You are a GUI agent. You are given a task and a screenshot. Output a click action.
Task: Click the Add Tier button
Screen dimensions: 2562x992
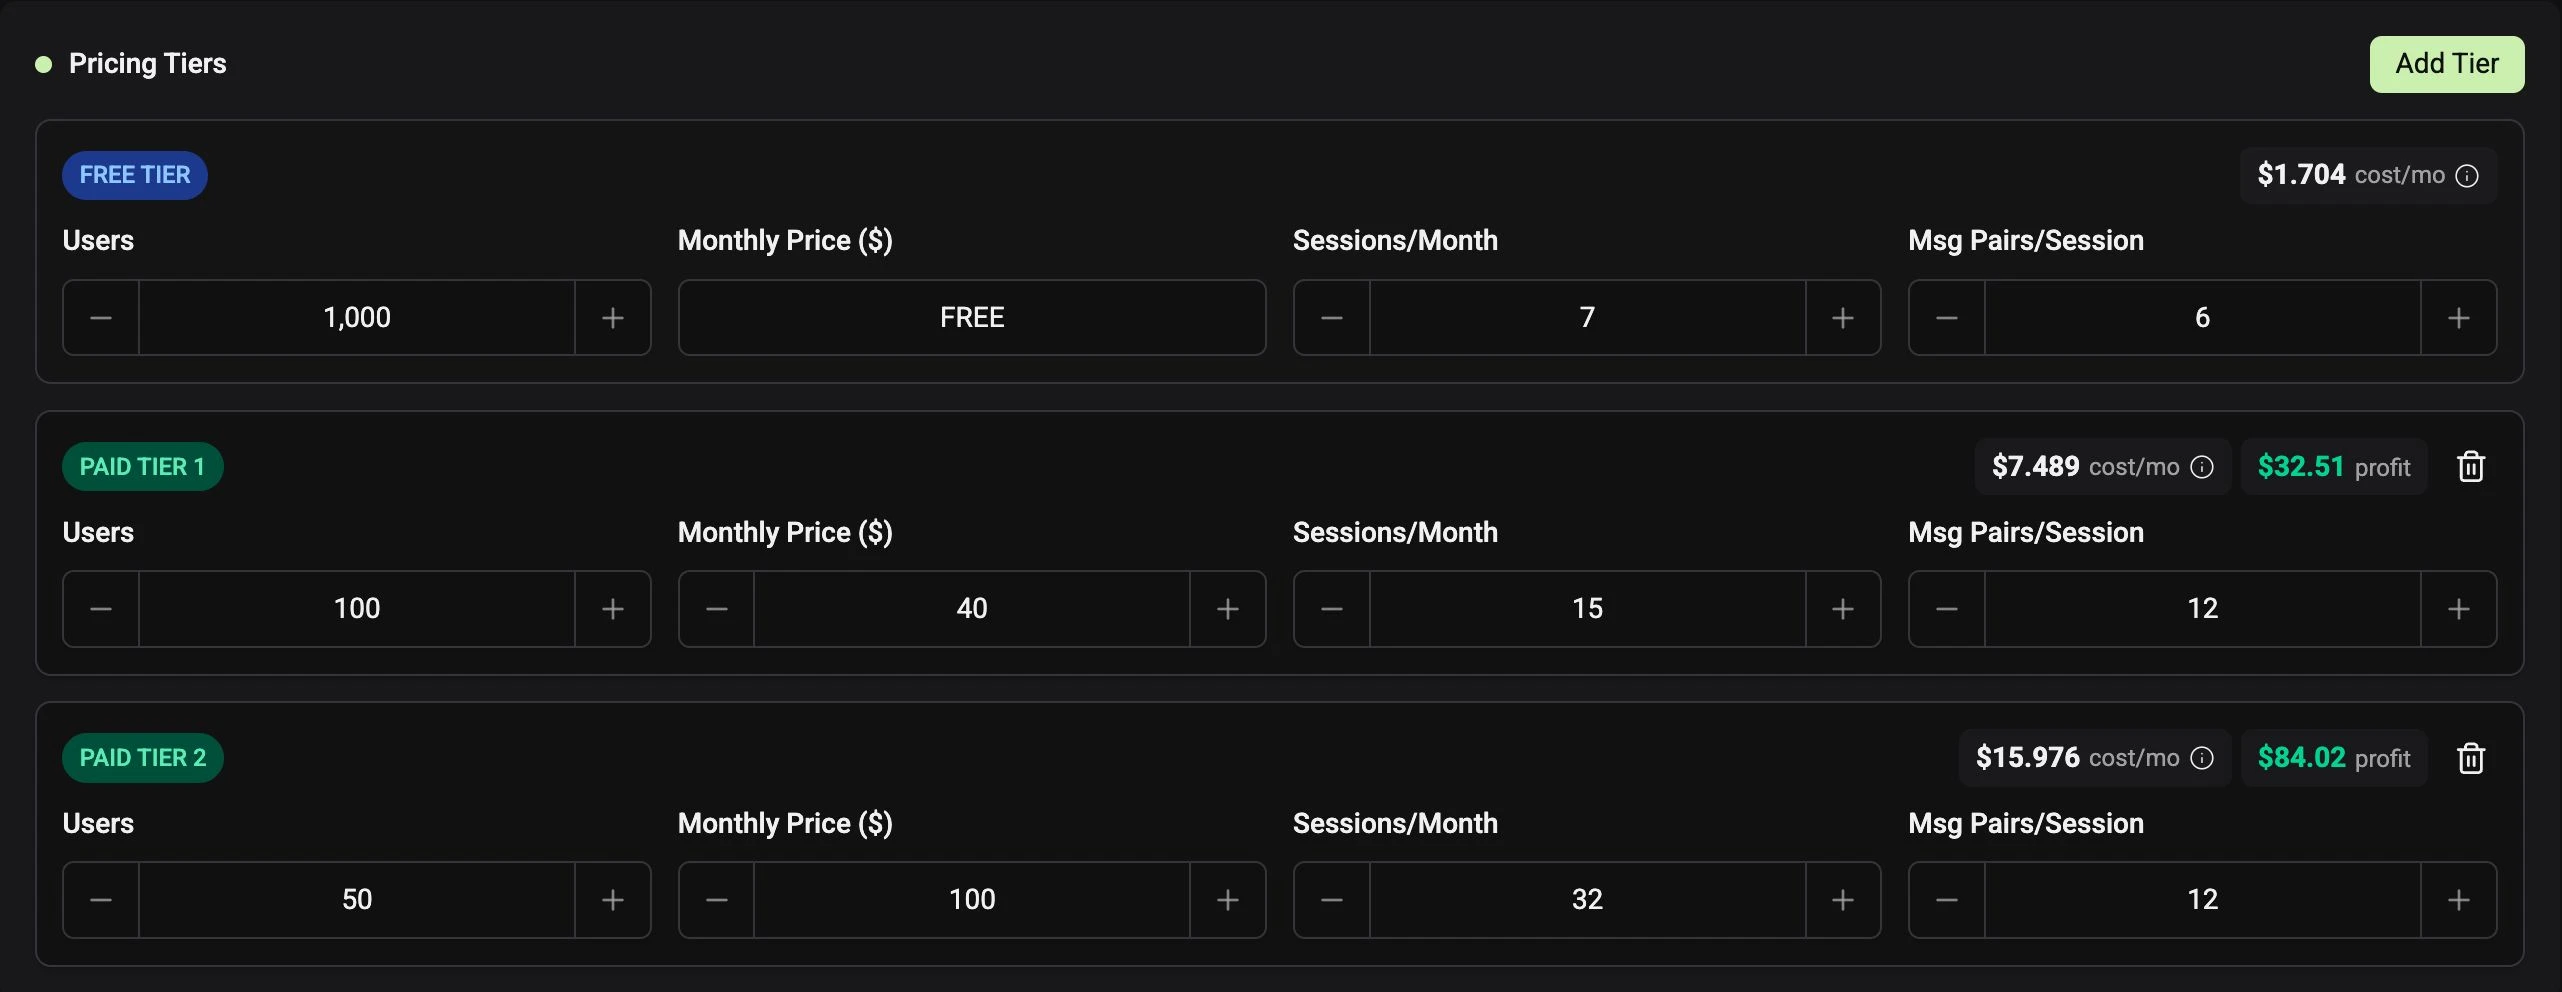(x=2447, y=64)
